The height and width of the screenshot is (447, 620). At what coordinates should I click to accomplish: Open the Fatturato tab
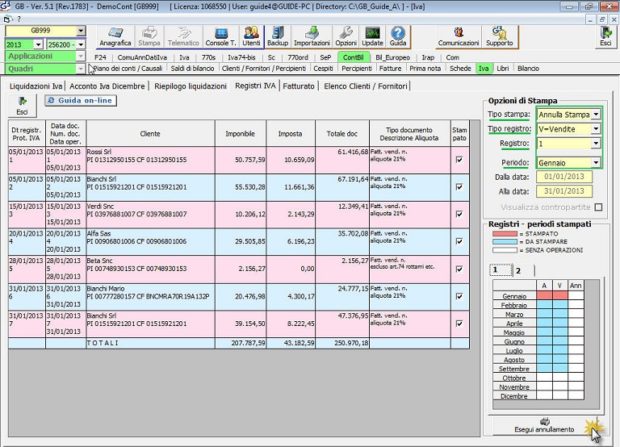(x=299, y=86)
